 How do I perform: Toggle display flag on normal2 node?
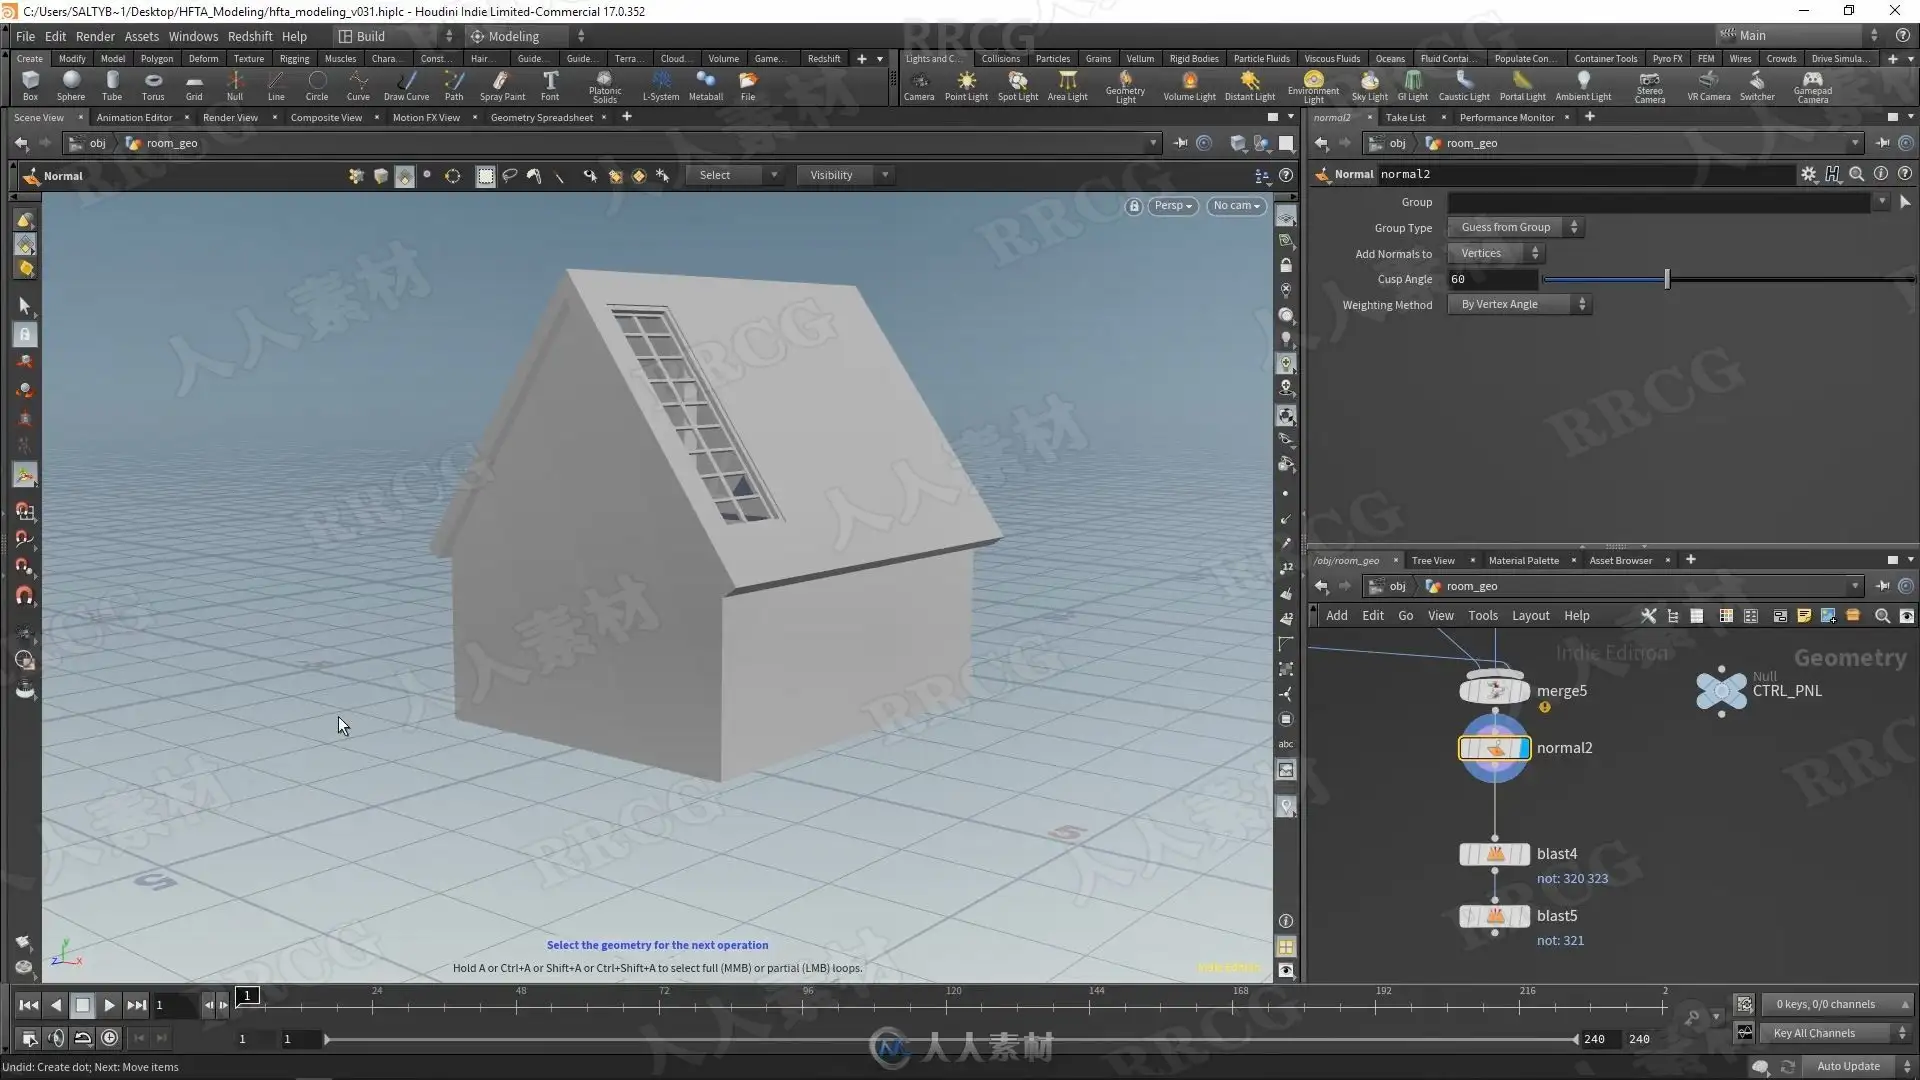pos(1522,748)
